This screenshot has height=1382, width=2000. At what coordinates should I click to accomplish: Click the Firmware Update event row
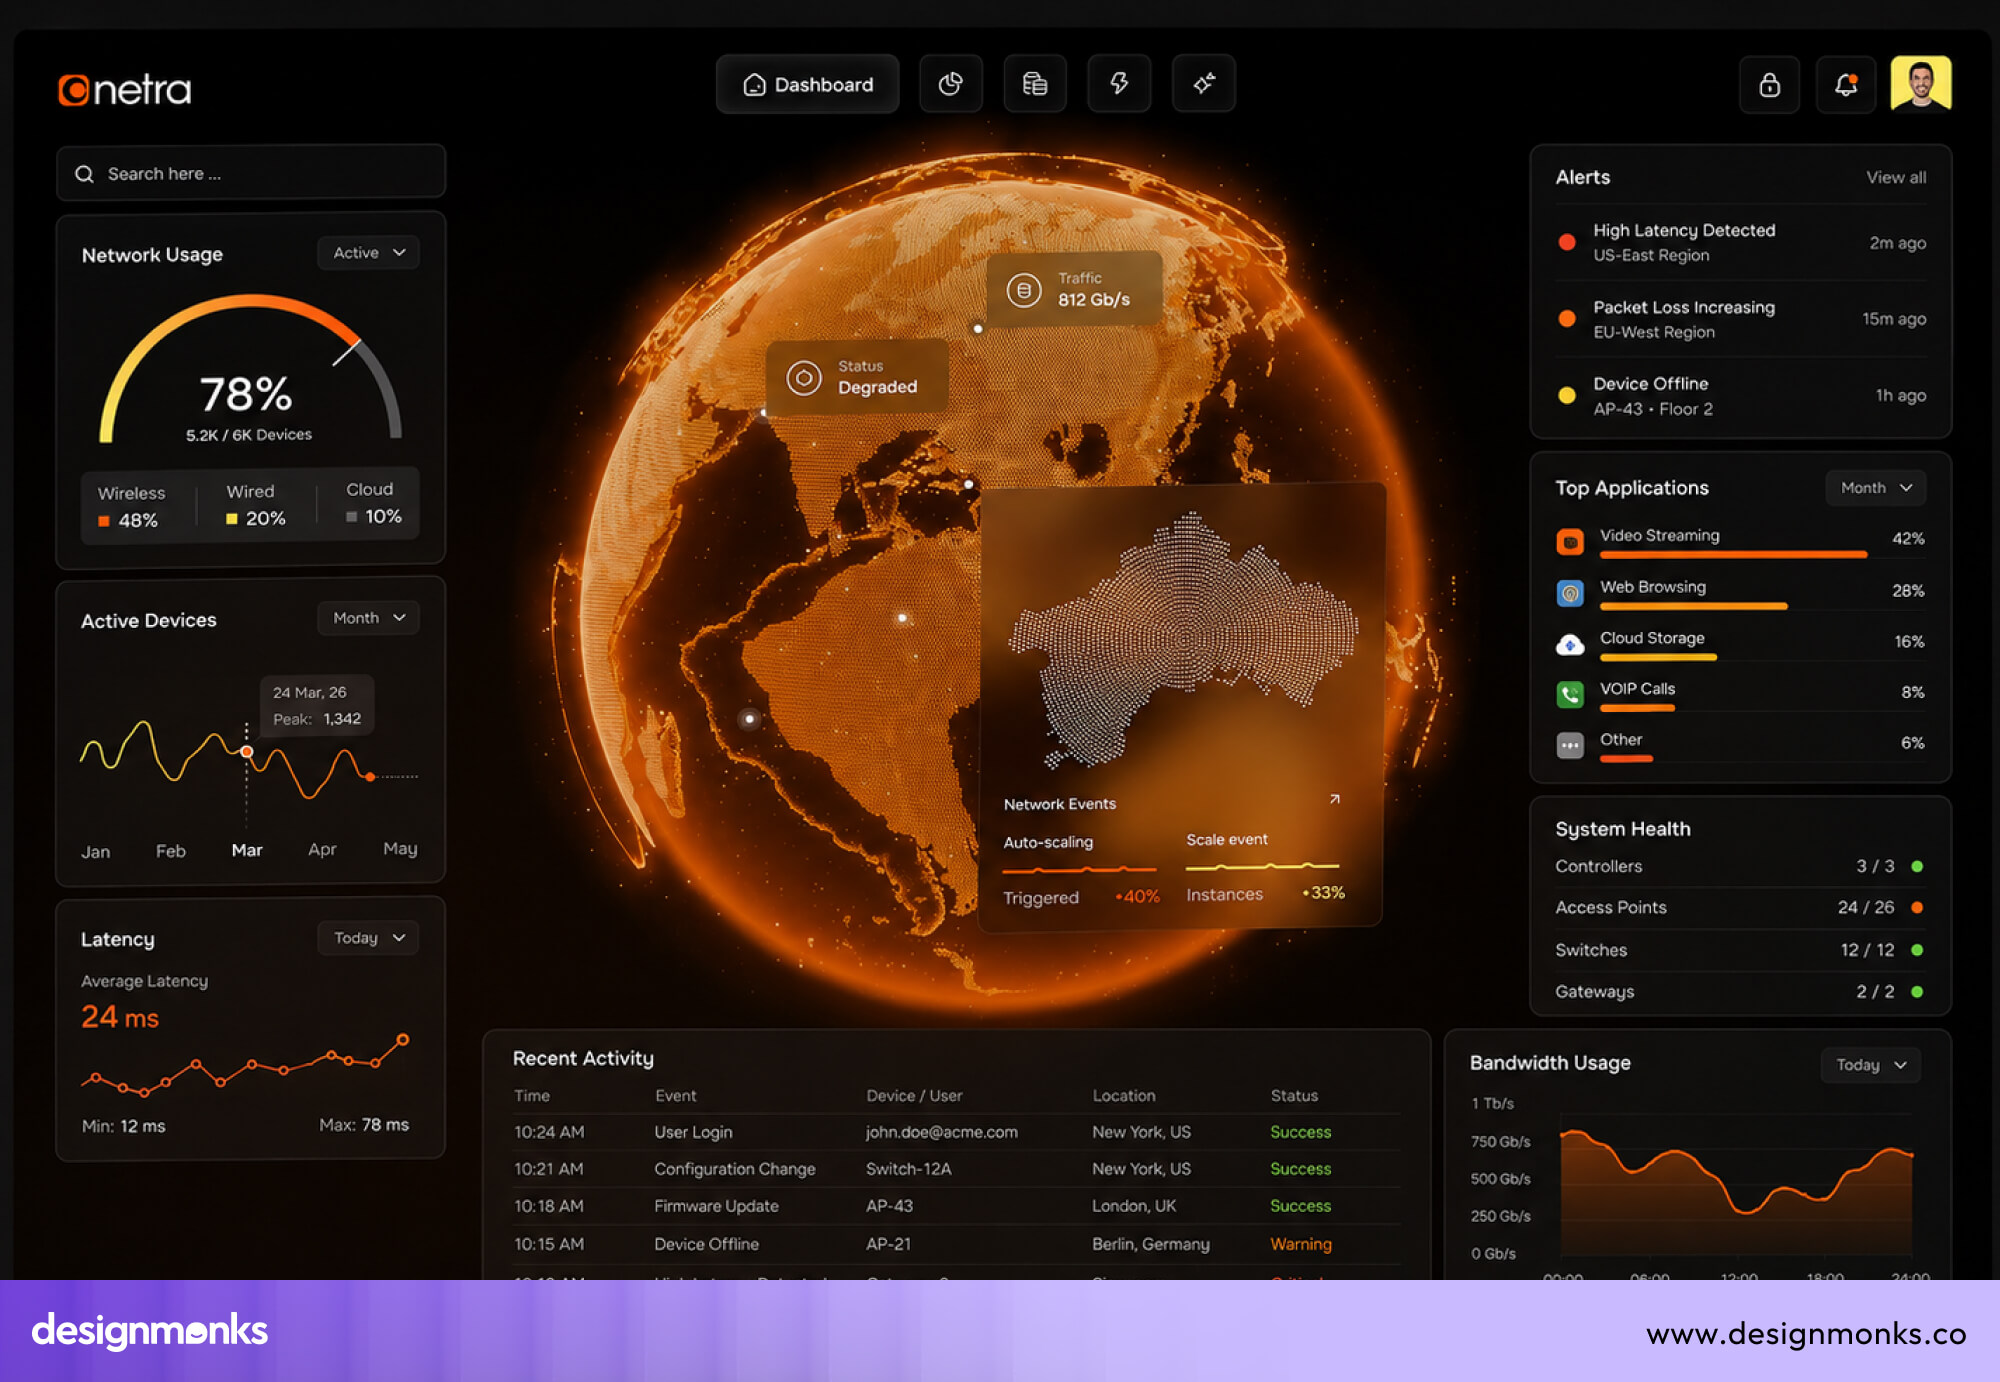click(x=956, y=1206)
